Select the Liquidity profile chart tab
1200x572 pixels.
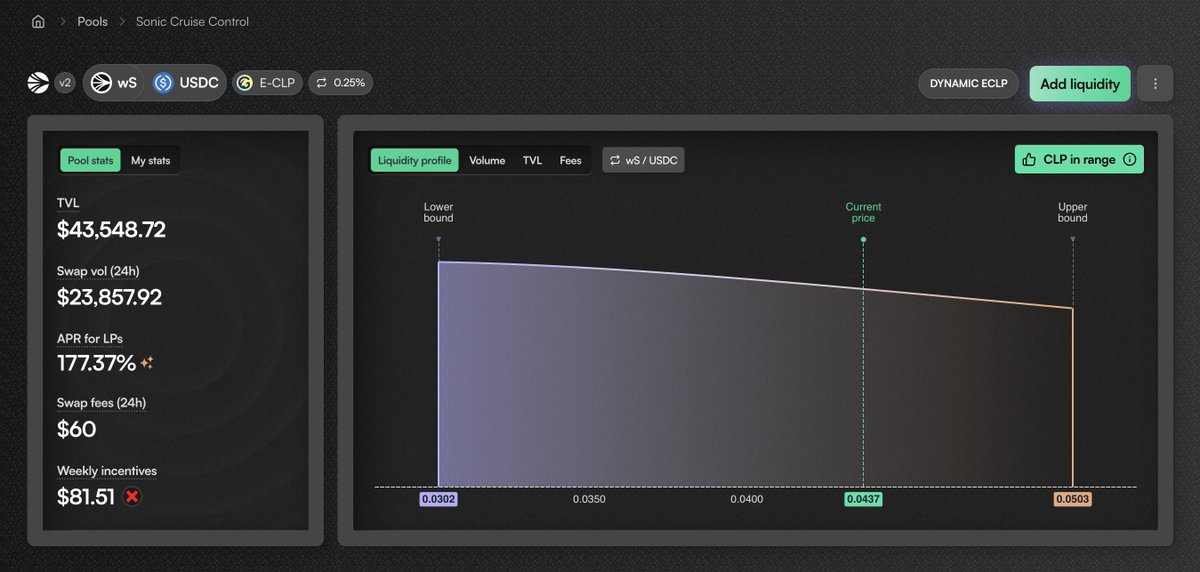(x=414, y=160)
